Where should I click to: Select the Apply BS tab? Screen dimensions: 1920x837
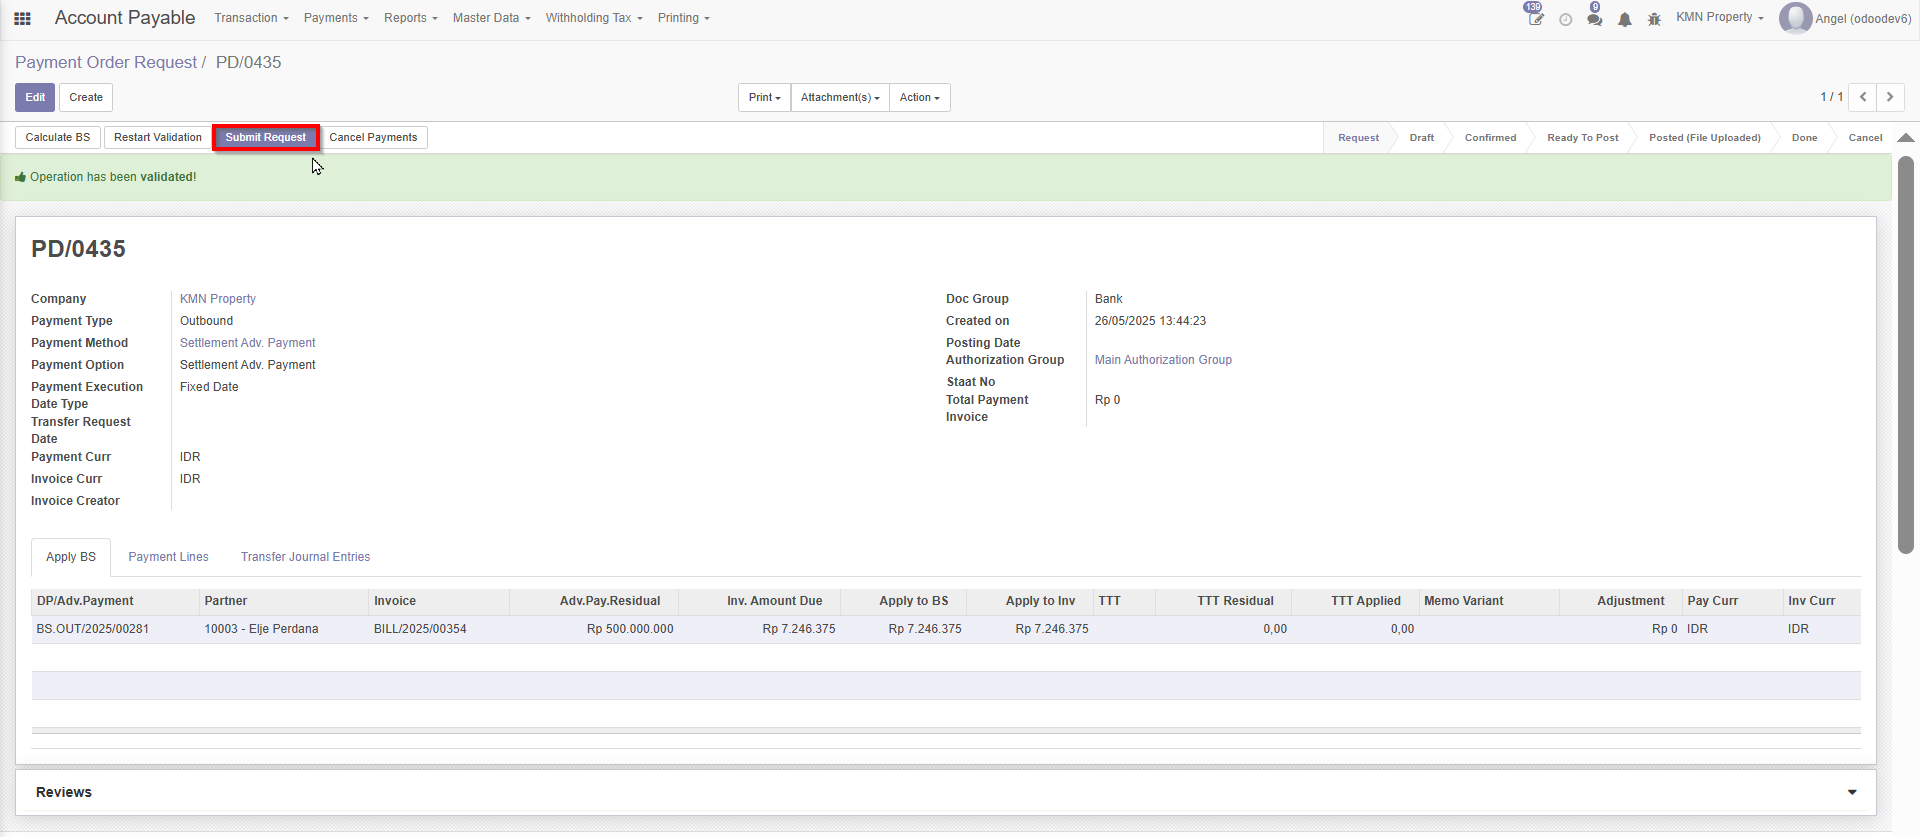[x=71, y=557]
